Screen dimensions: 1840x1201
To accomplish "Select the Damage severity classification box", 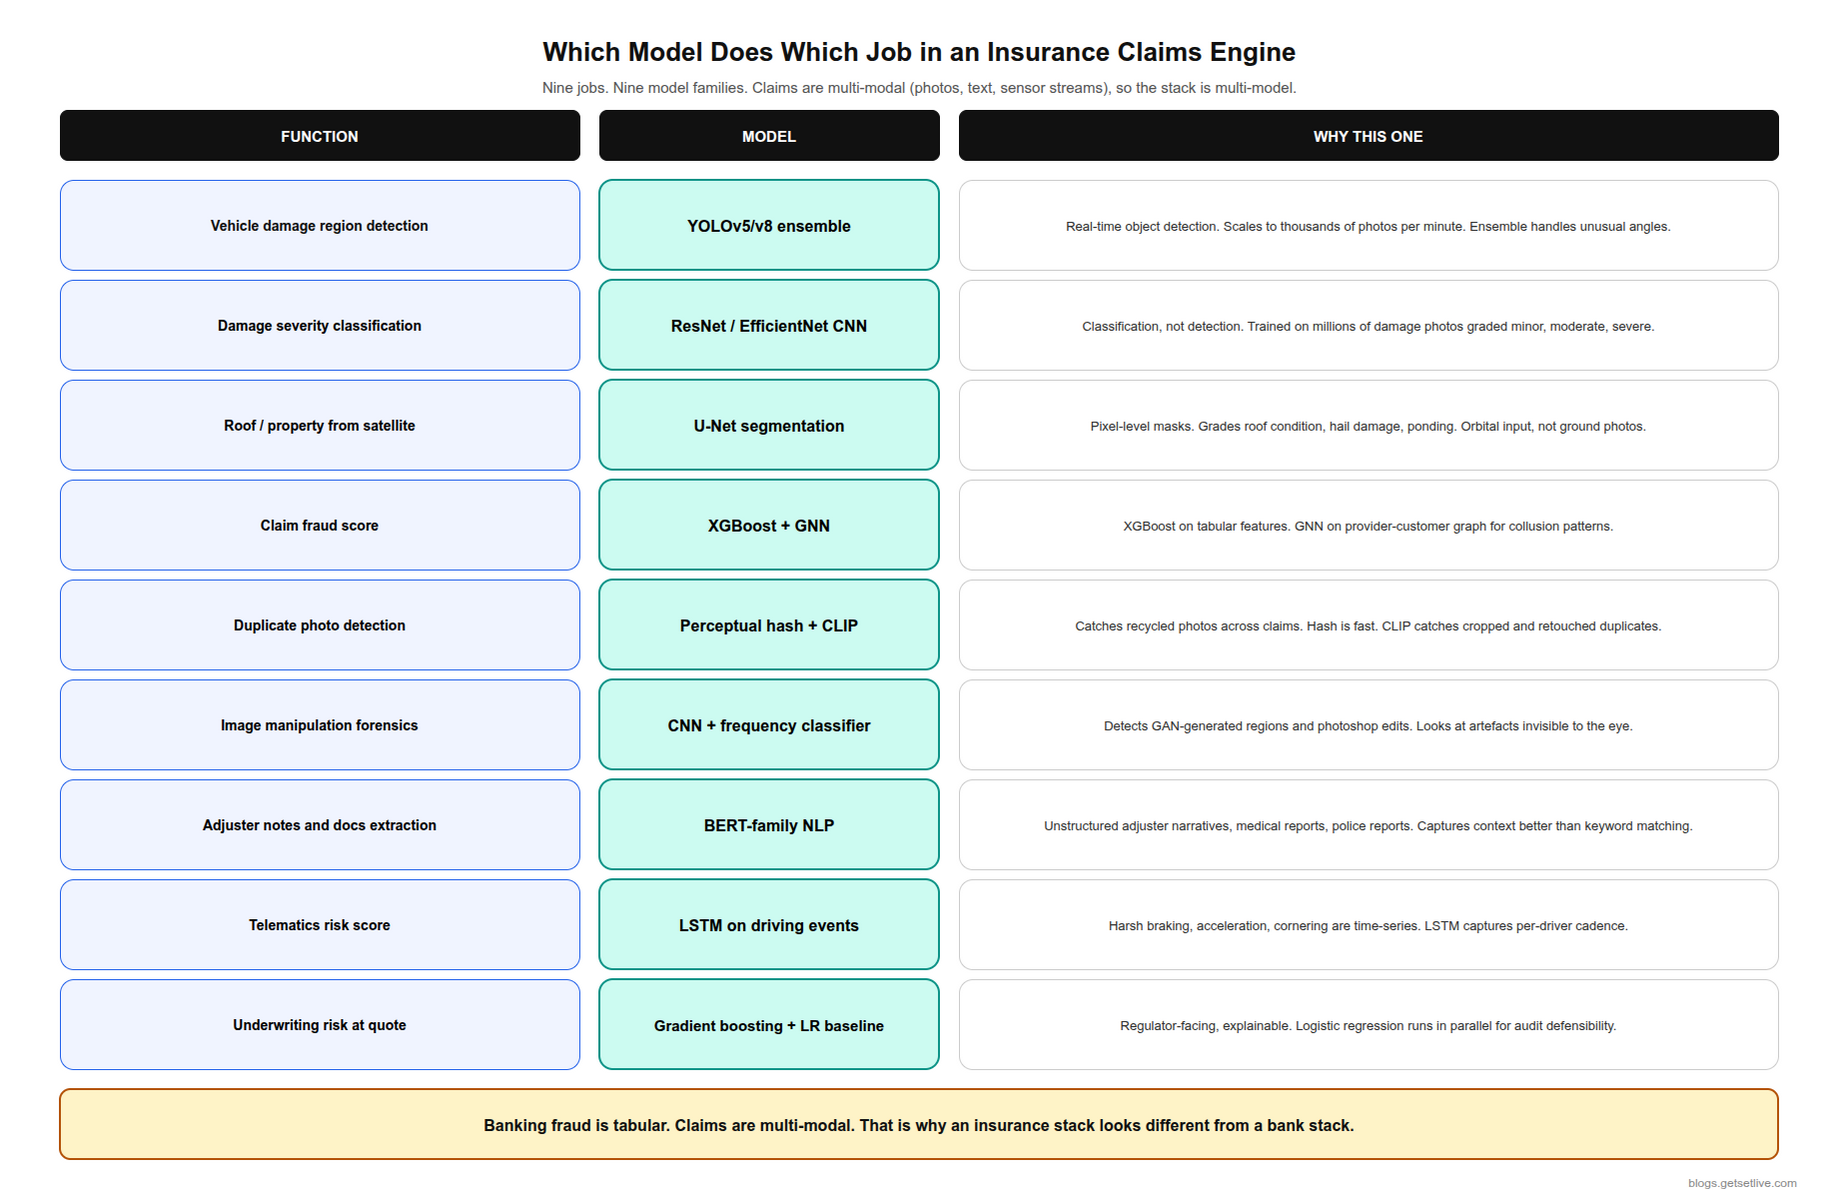I will 320,326.
